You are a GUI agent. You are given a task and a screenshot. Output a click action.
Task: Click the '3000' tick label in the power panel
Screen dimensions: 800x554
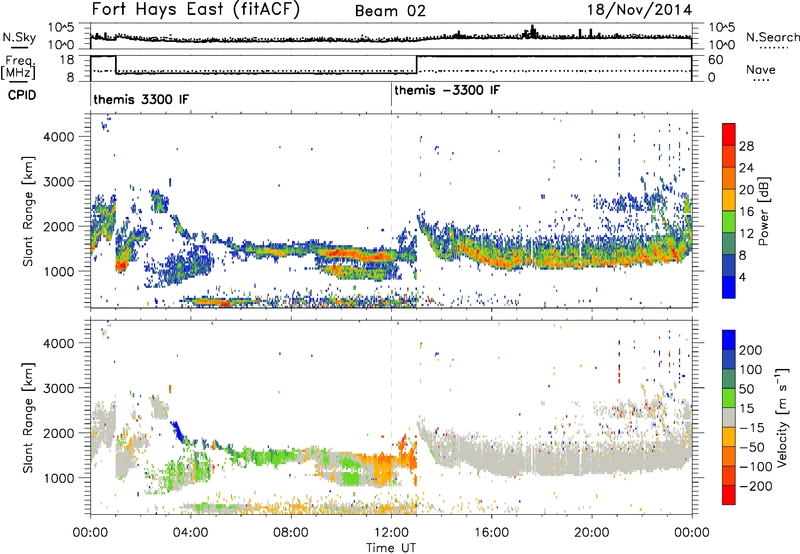[58, 182]
